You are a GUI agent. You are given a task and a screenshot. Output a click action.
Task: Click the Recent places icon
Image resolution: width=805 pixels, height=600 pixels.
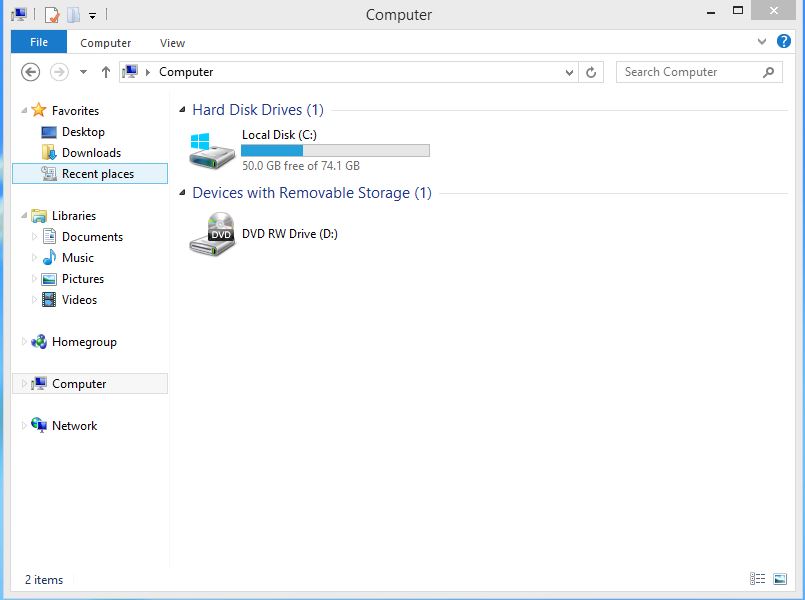click(49, 173)
